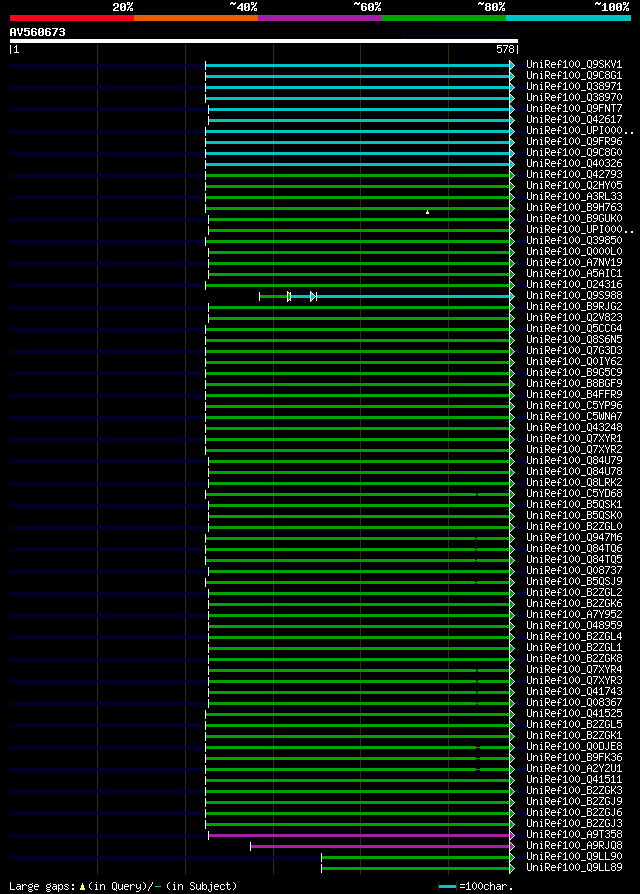640x894 pixels.
Task: Select the UniRef100_Q7G3D3 label
Action: (574, 351)
